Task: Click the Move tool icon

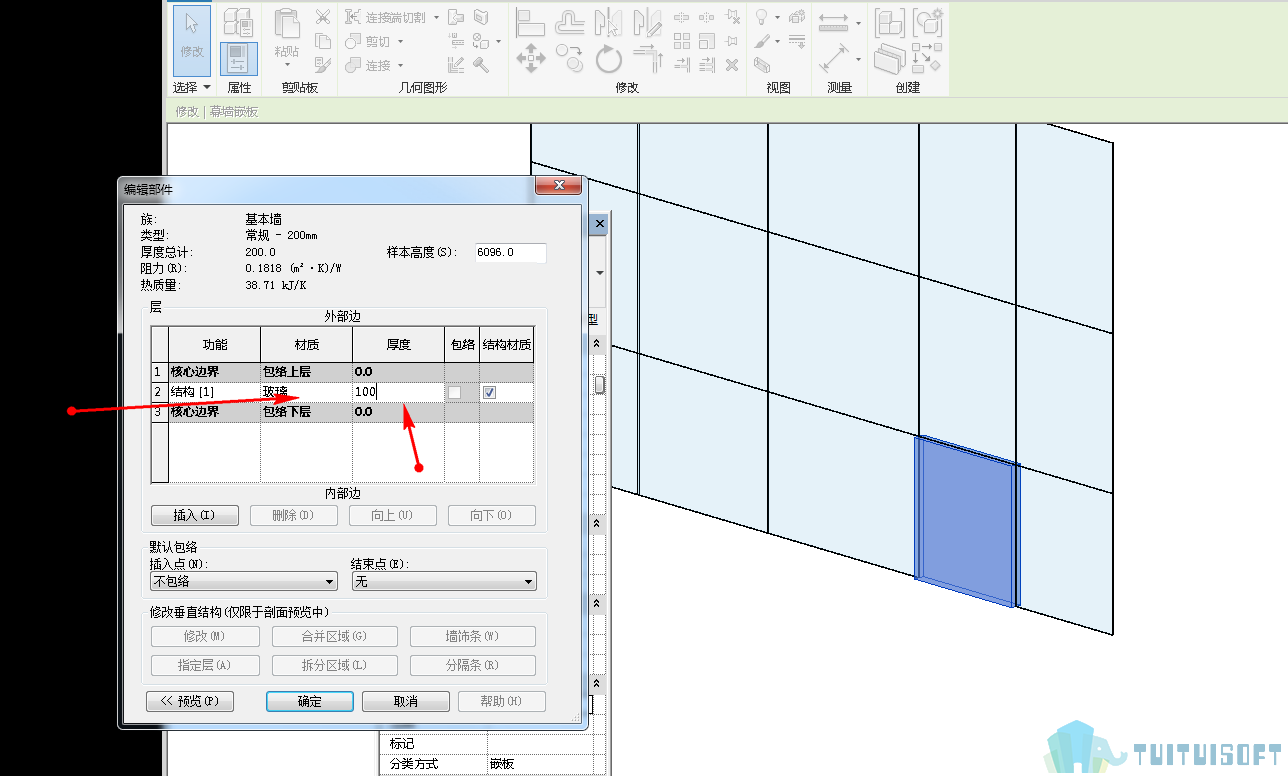Action: click(530, 58)
